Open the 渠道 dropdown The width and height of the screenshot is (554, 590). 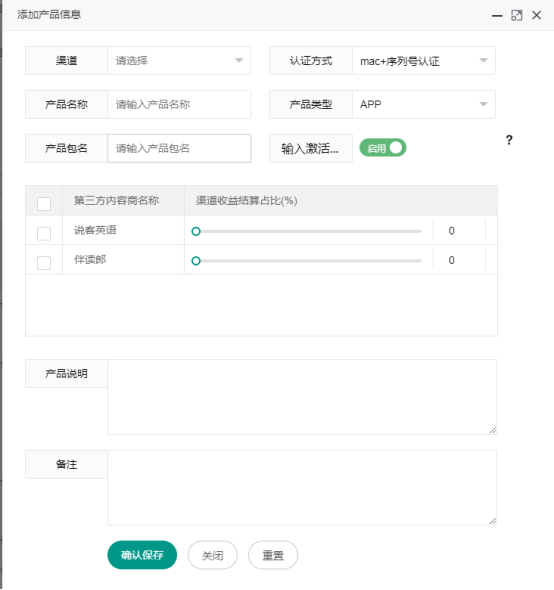(x=179, y=61)
